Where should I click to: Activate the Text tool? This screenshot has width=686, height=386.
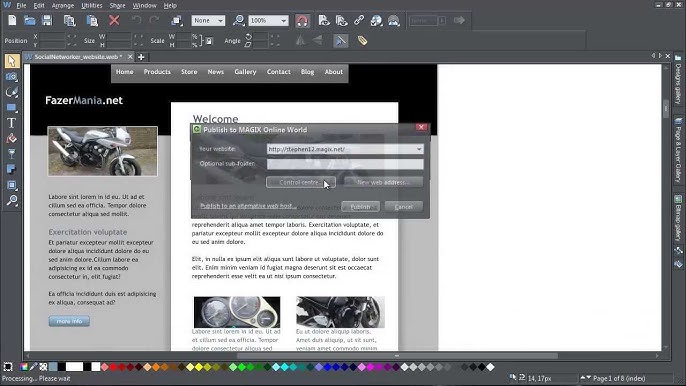click(x=12, y=123)
